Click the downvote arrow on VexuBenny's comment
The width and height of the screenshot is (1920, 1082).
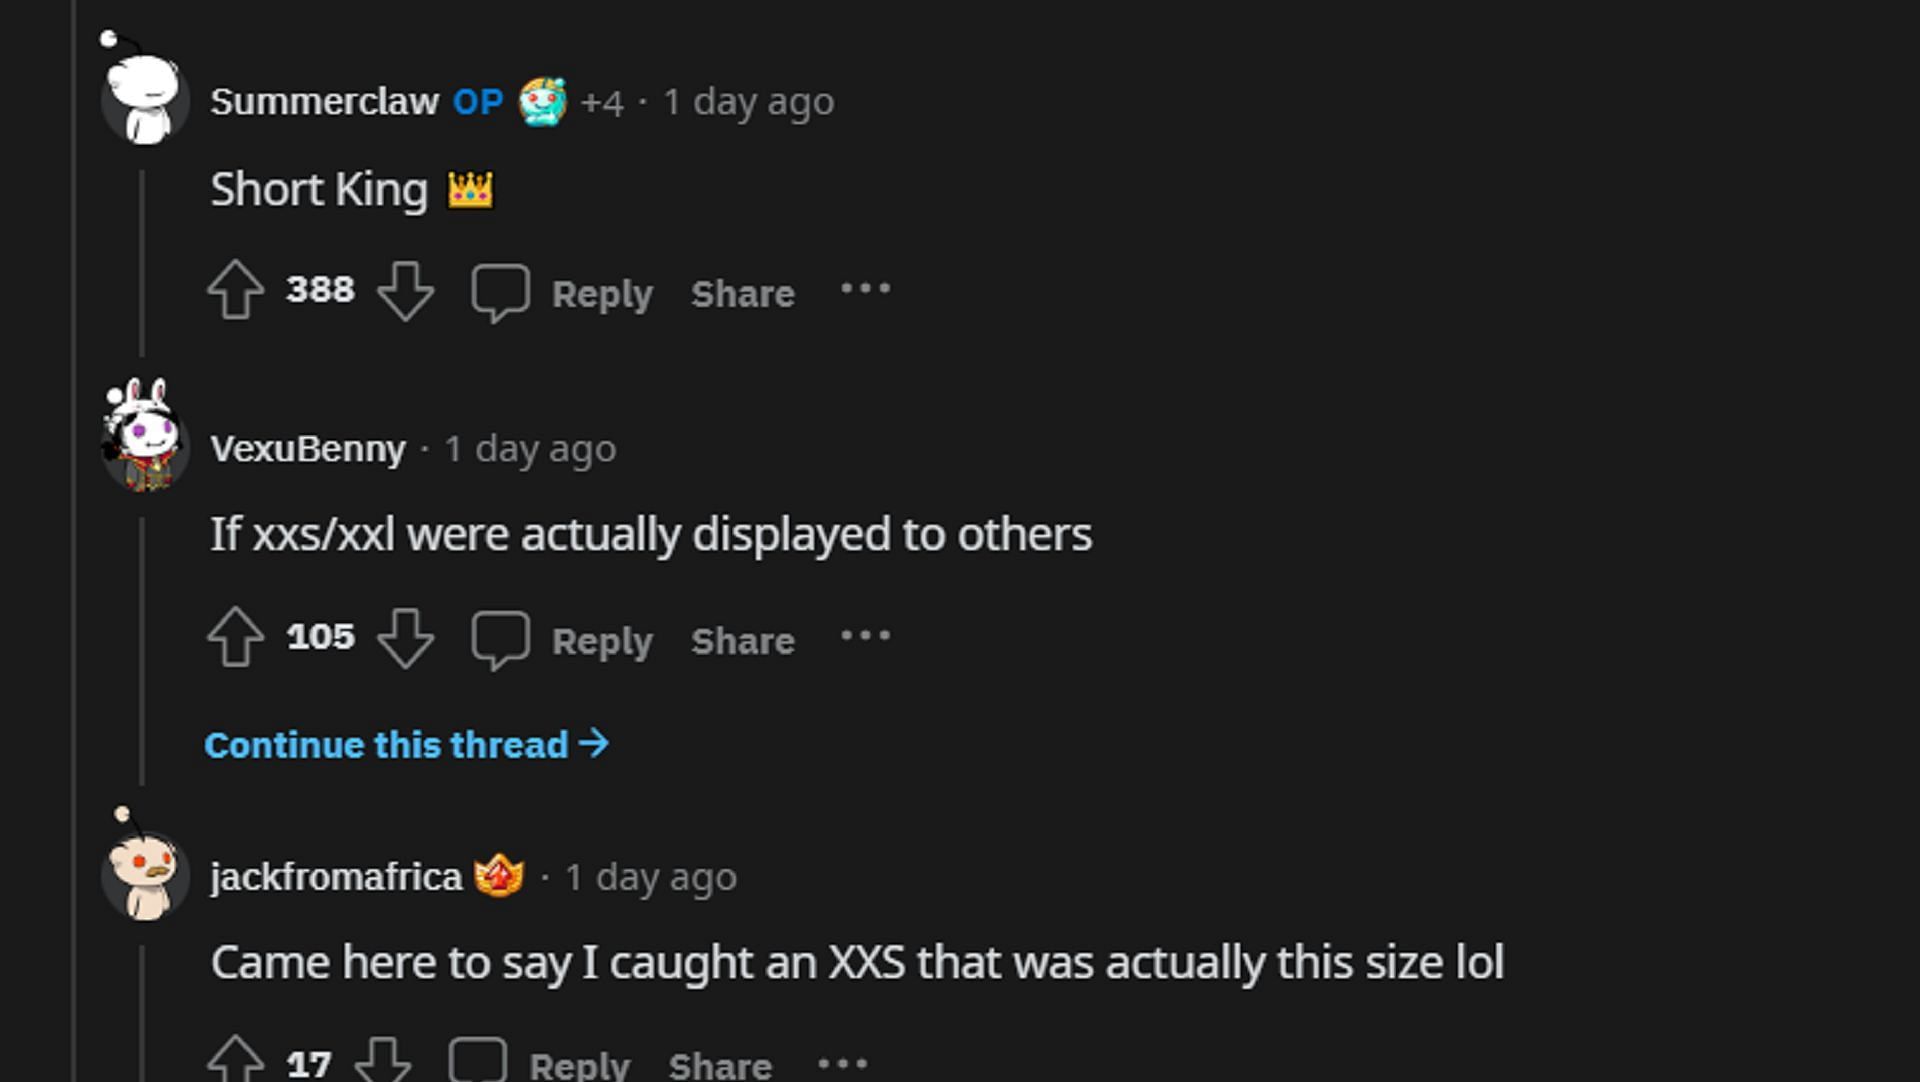(x=406, y=638)
